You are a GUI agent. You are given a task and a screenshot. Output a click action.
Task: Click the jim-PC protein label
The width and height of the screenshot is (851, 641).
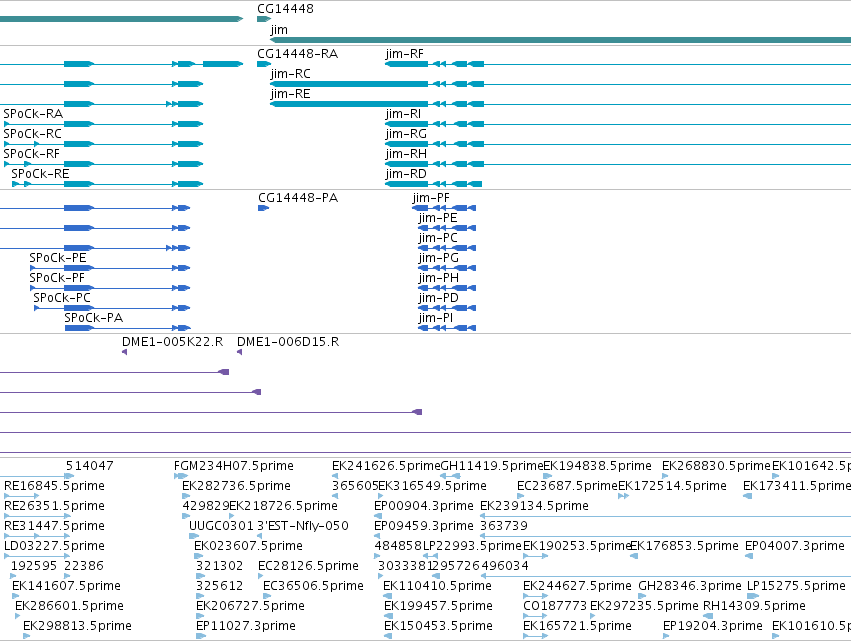tap(438, 238)
